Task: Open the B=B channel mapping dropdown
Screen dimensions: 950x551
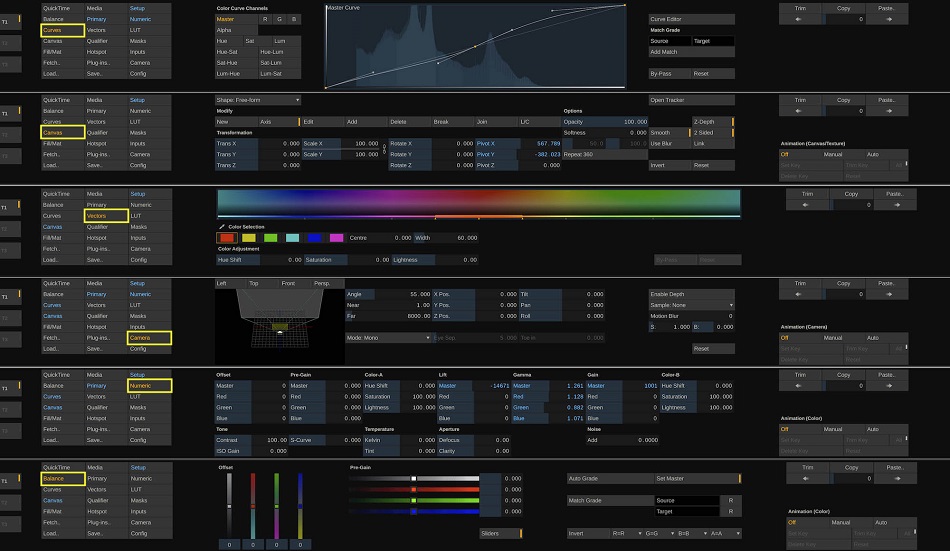Action: coord(692,533)
